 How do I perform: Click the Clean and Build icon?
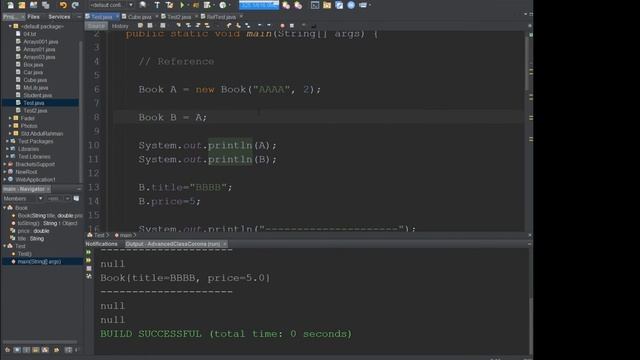169,5
